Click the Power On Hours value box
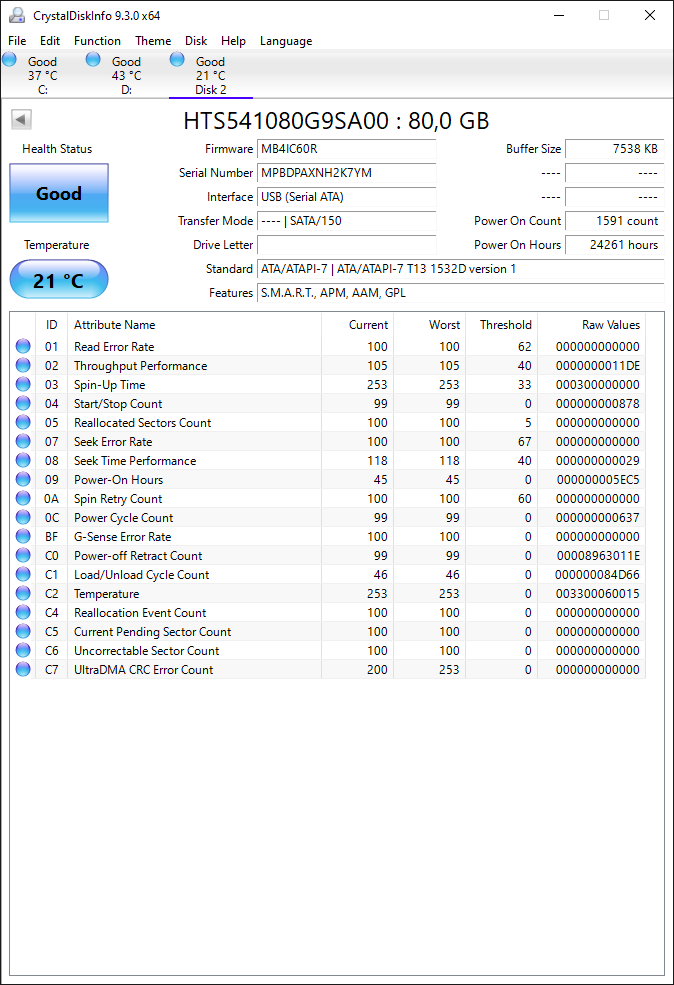Viewport: 674px width, 985px height. pos(615,245)
